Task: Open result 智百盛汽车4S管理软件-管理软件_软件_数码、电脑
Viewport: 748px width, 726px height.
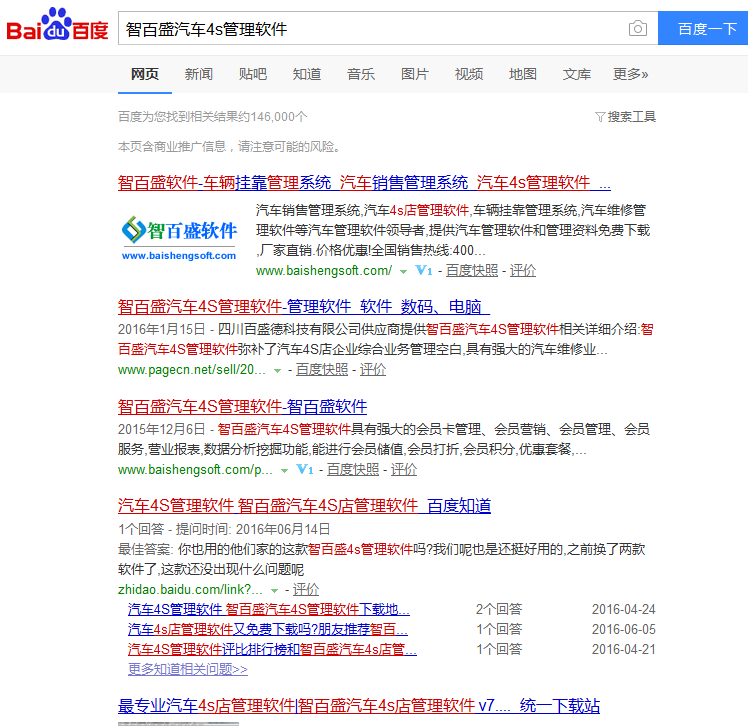Action: point(303,306)
